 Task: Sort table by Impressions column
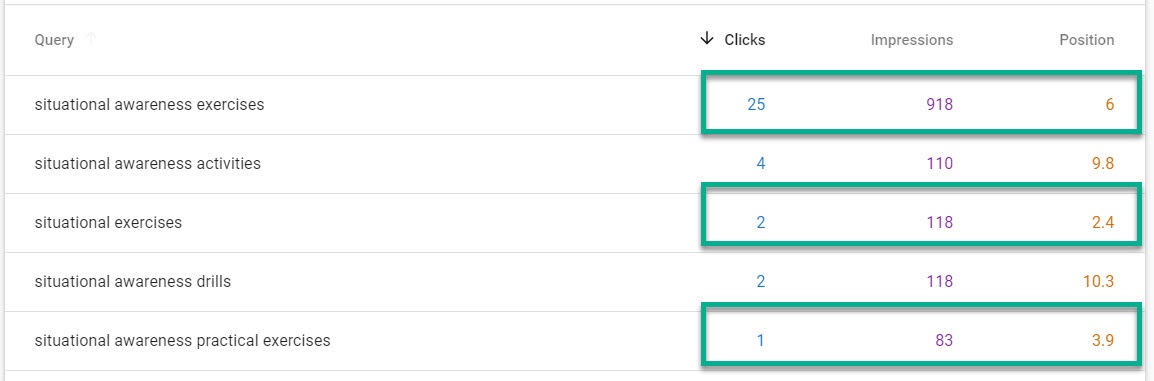(911, 40)
